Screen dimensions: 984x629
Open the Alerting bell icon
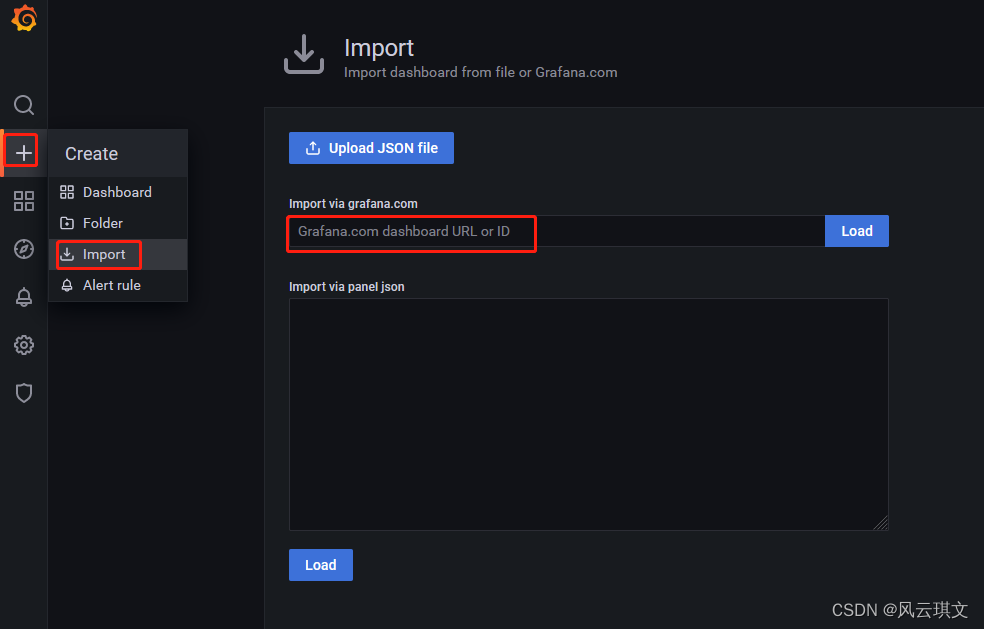(x=23, y=296)
